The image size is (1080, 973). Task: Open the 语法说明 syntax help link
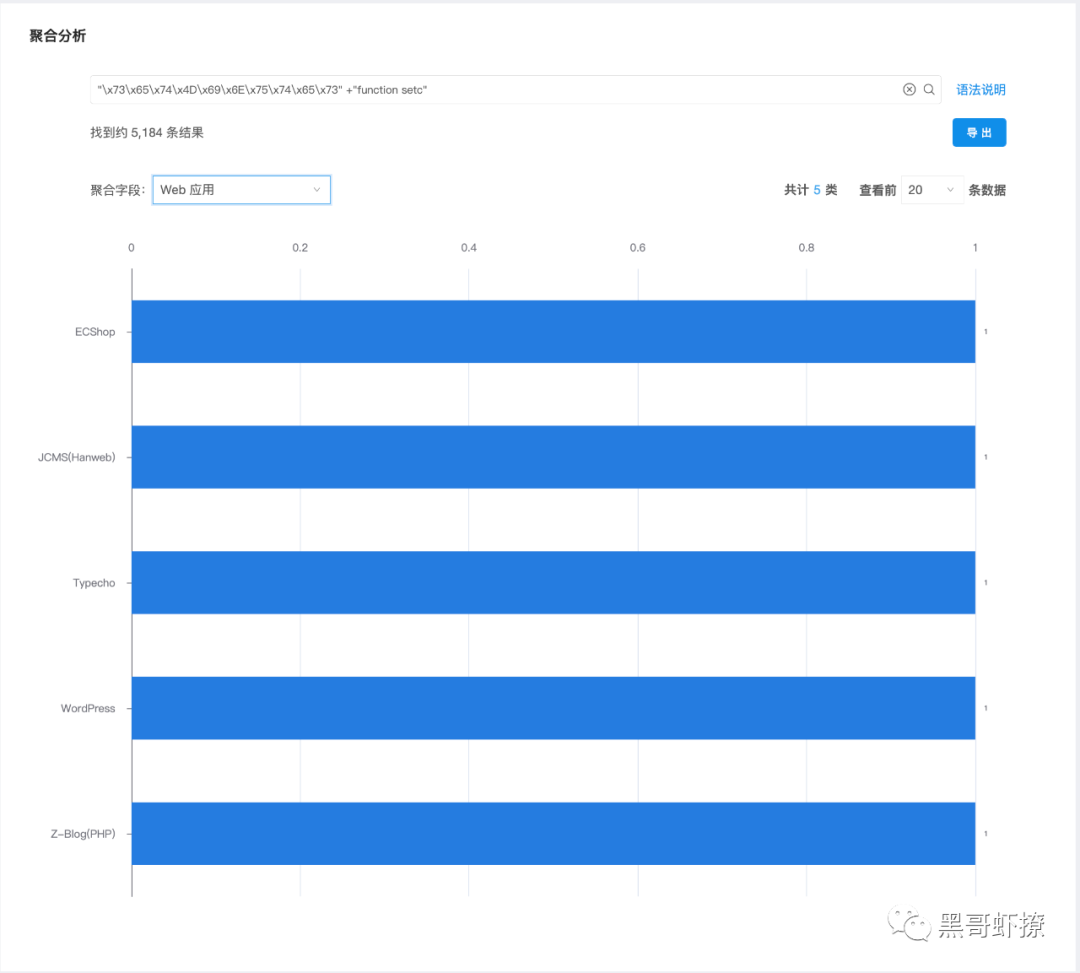pos(981,90)
